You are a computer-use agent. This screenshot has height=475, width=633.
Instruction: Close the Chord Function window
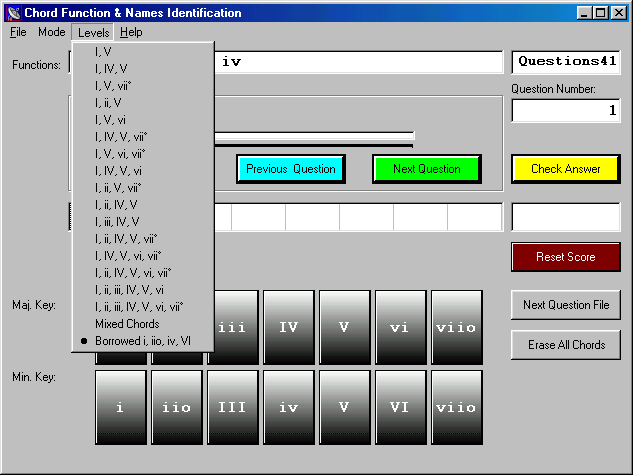pyautogui.click(x=618, y=13)
